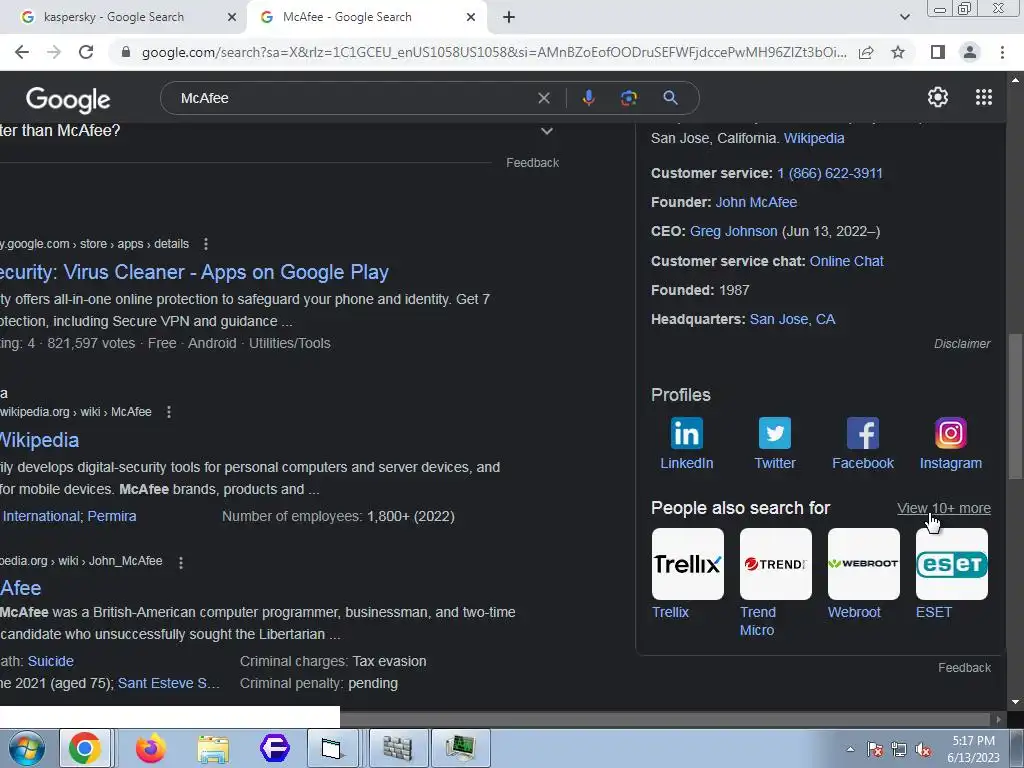Open Firefox from the taskbar
Screen dimensions: 1024x768
[x=151, y=748]
